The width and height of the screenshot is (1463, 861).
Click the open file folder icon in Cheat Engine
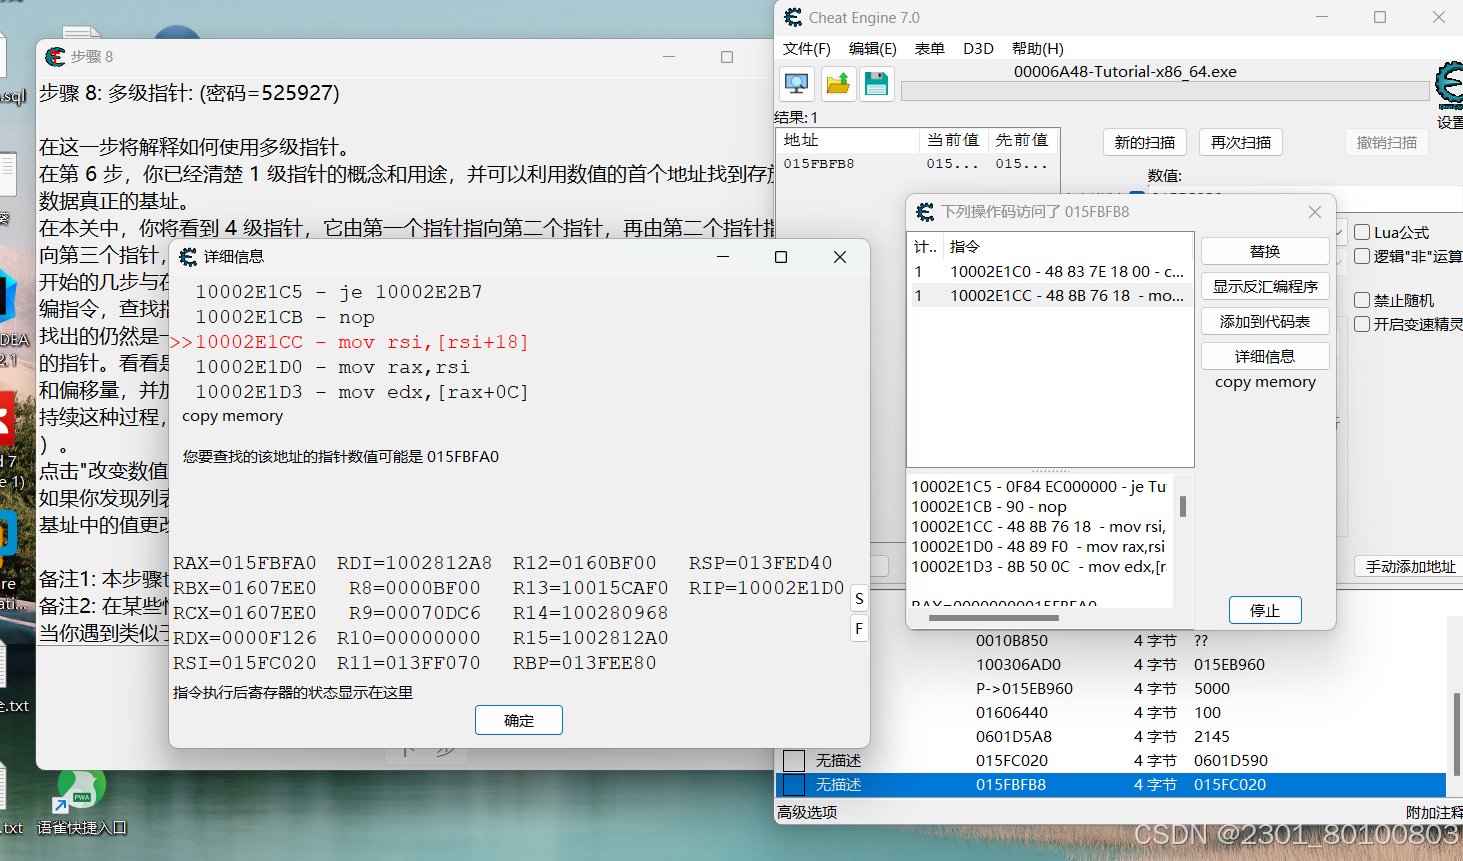coord(838,84)
